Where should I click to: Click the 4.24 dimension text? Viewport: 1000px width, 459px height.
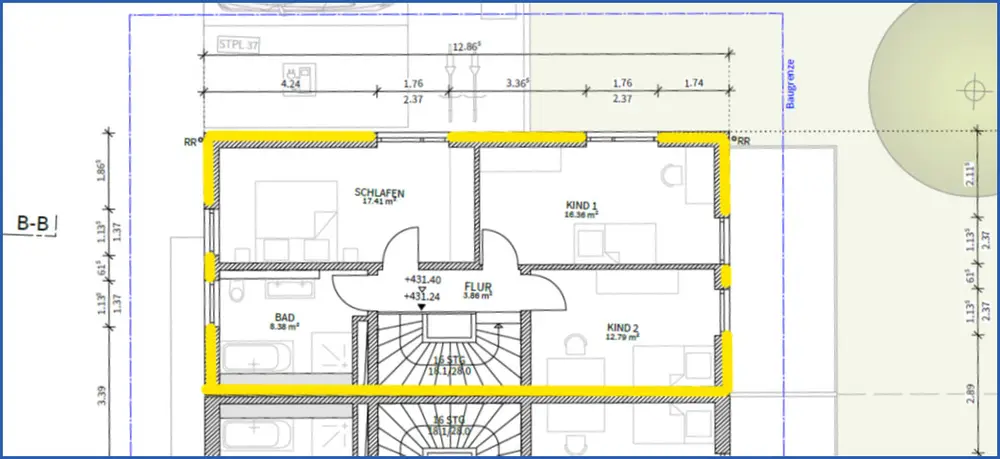pyautogui.click(x=291, y=85)
